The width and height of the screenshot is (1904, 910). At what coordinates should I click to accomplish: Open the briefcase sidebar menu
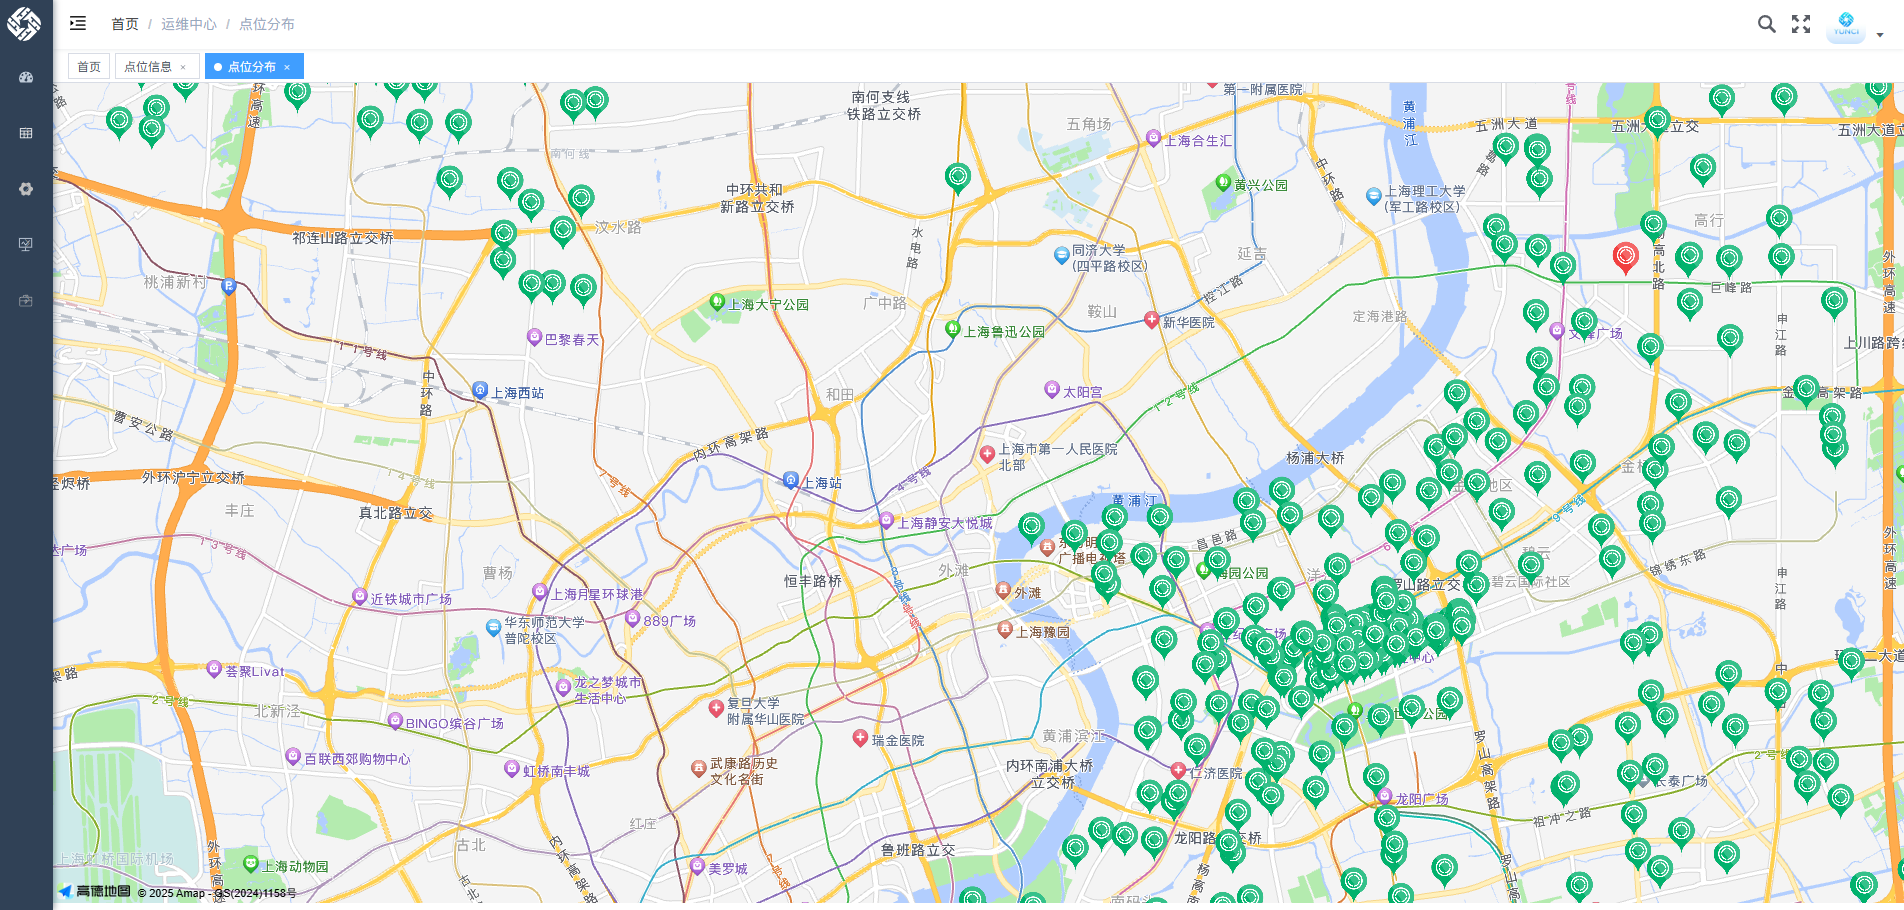26,300
